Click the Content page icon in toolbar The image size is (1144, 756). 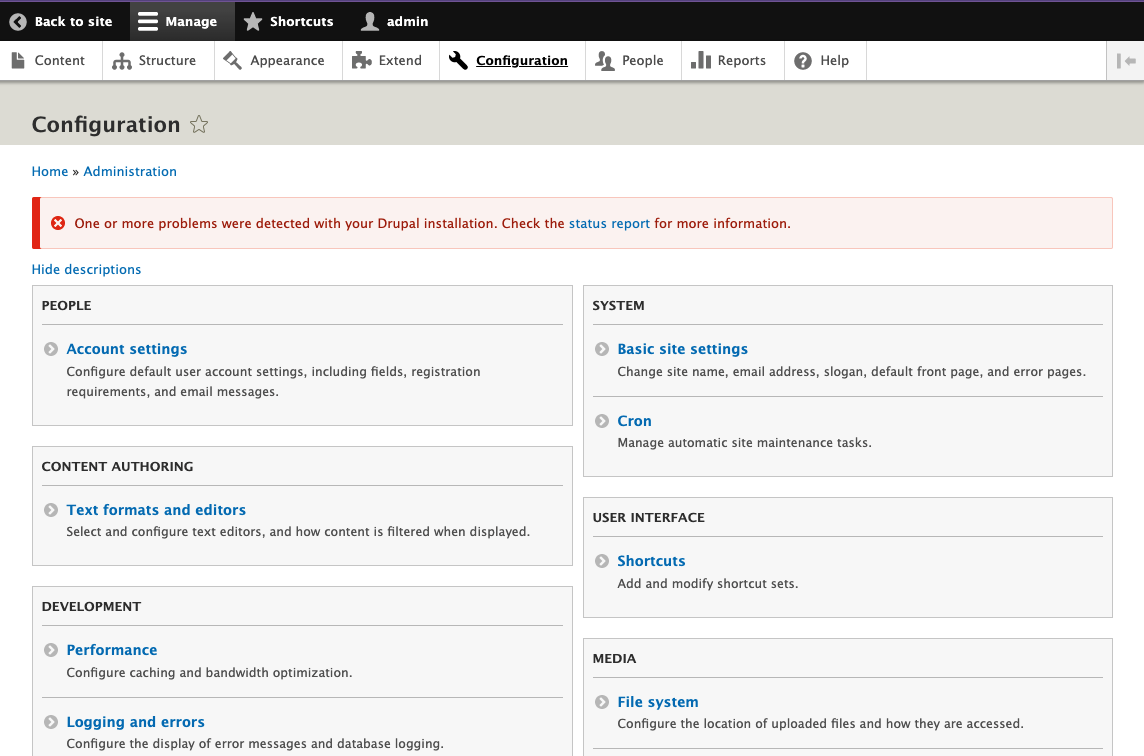point(18,61)
